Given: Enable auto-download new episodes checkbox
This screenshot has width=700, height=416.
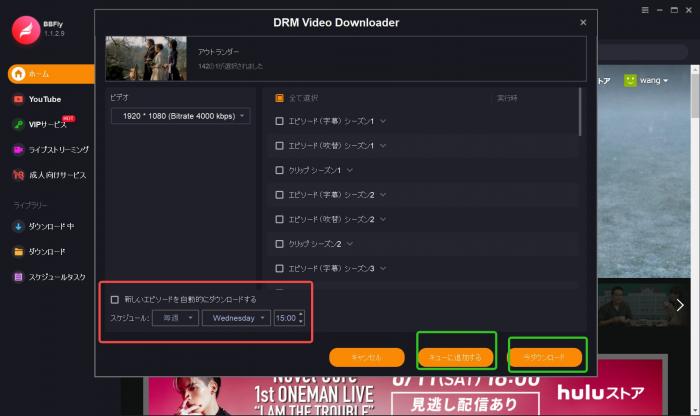Looking at the screenshot, I should (115, 300).
